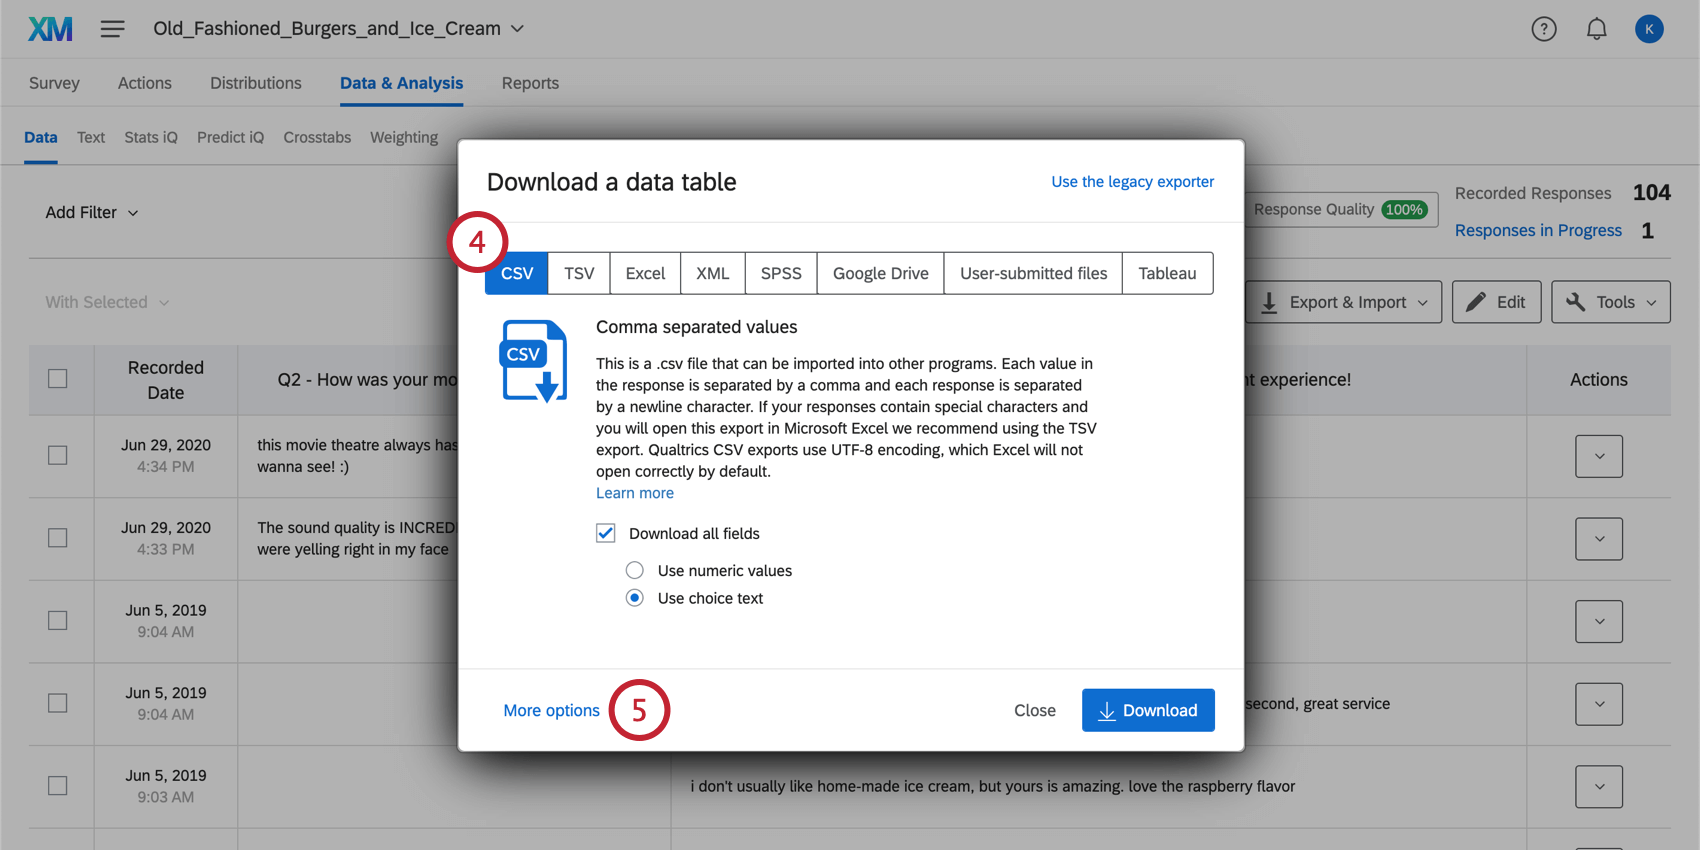Click the Response Quality 100% indicator
1700x850 pixels.
pyautogui.click(x=1340, y=209)
